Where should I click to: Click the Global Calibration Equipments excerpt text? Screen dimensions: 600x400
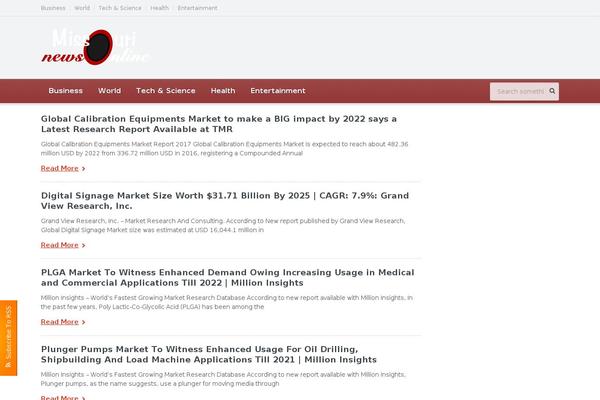pos(225,149)
